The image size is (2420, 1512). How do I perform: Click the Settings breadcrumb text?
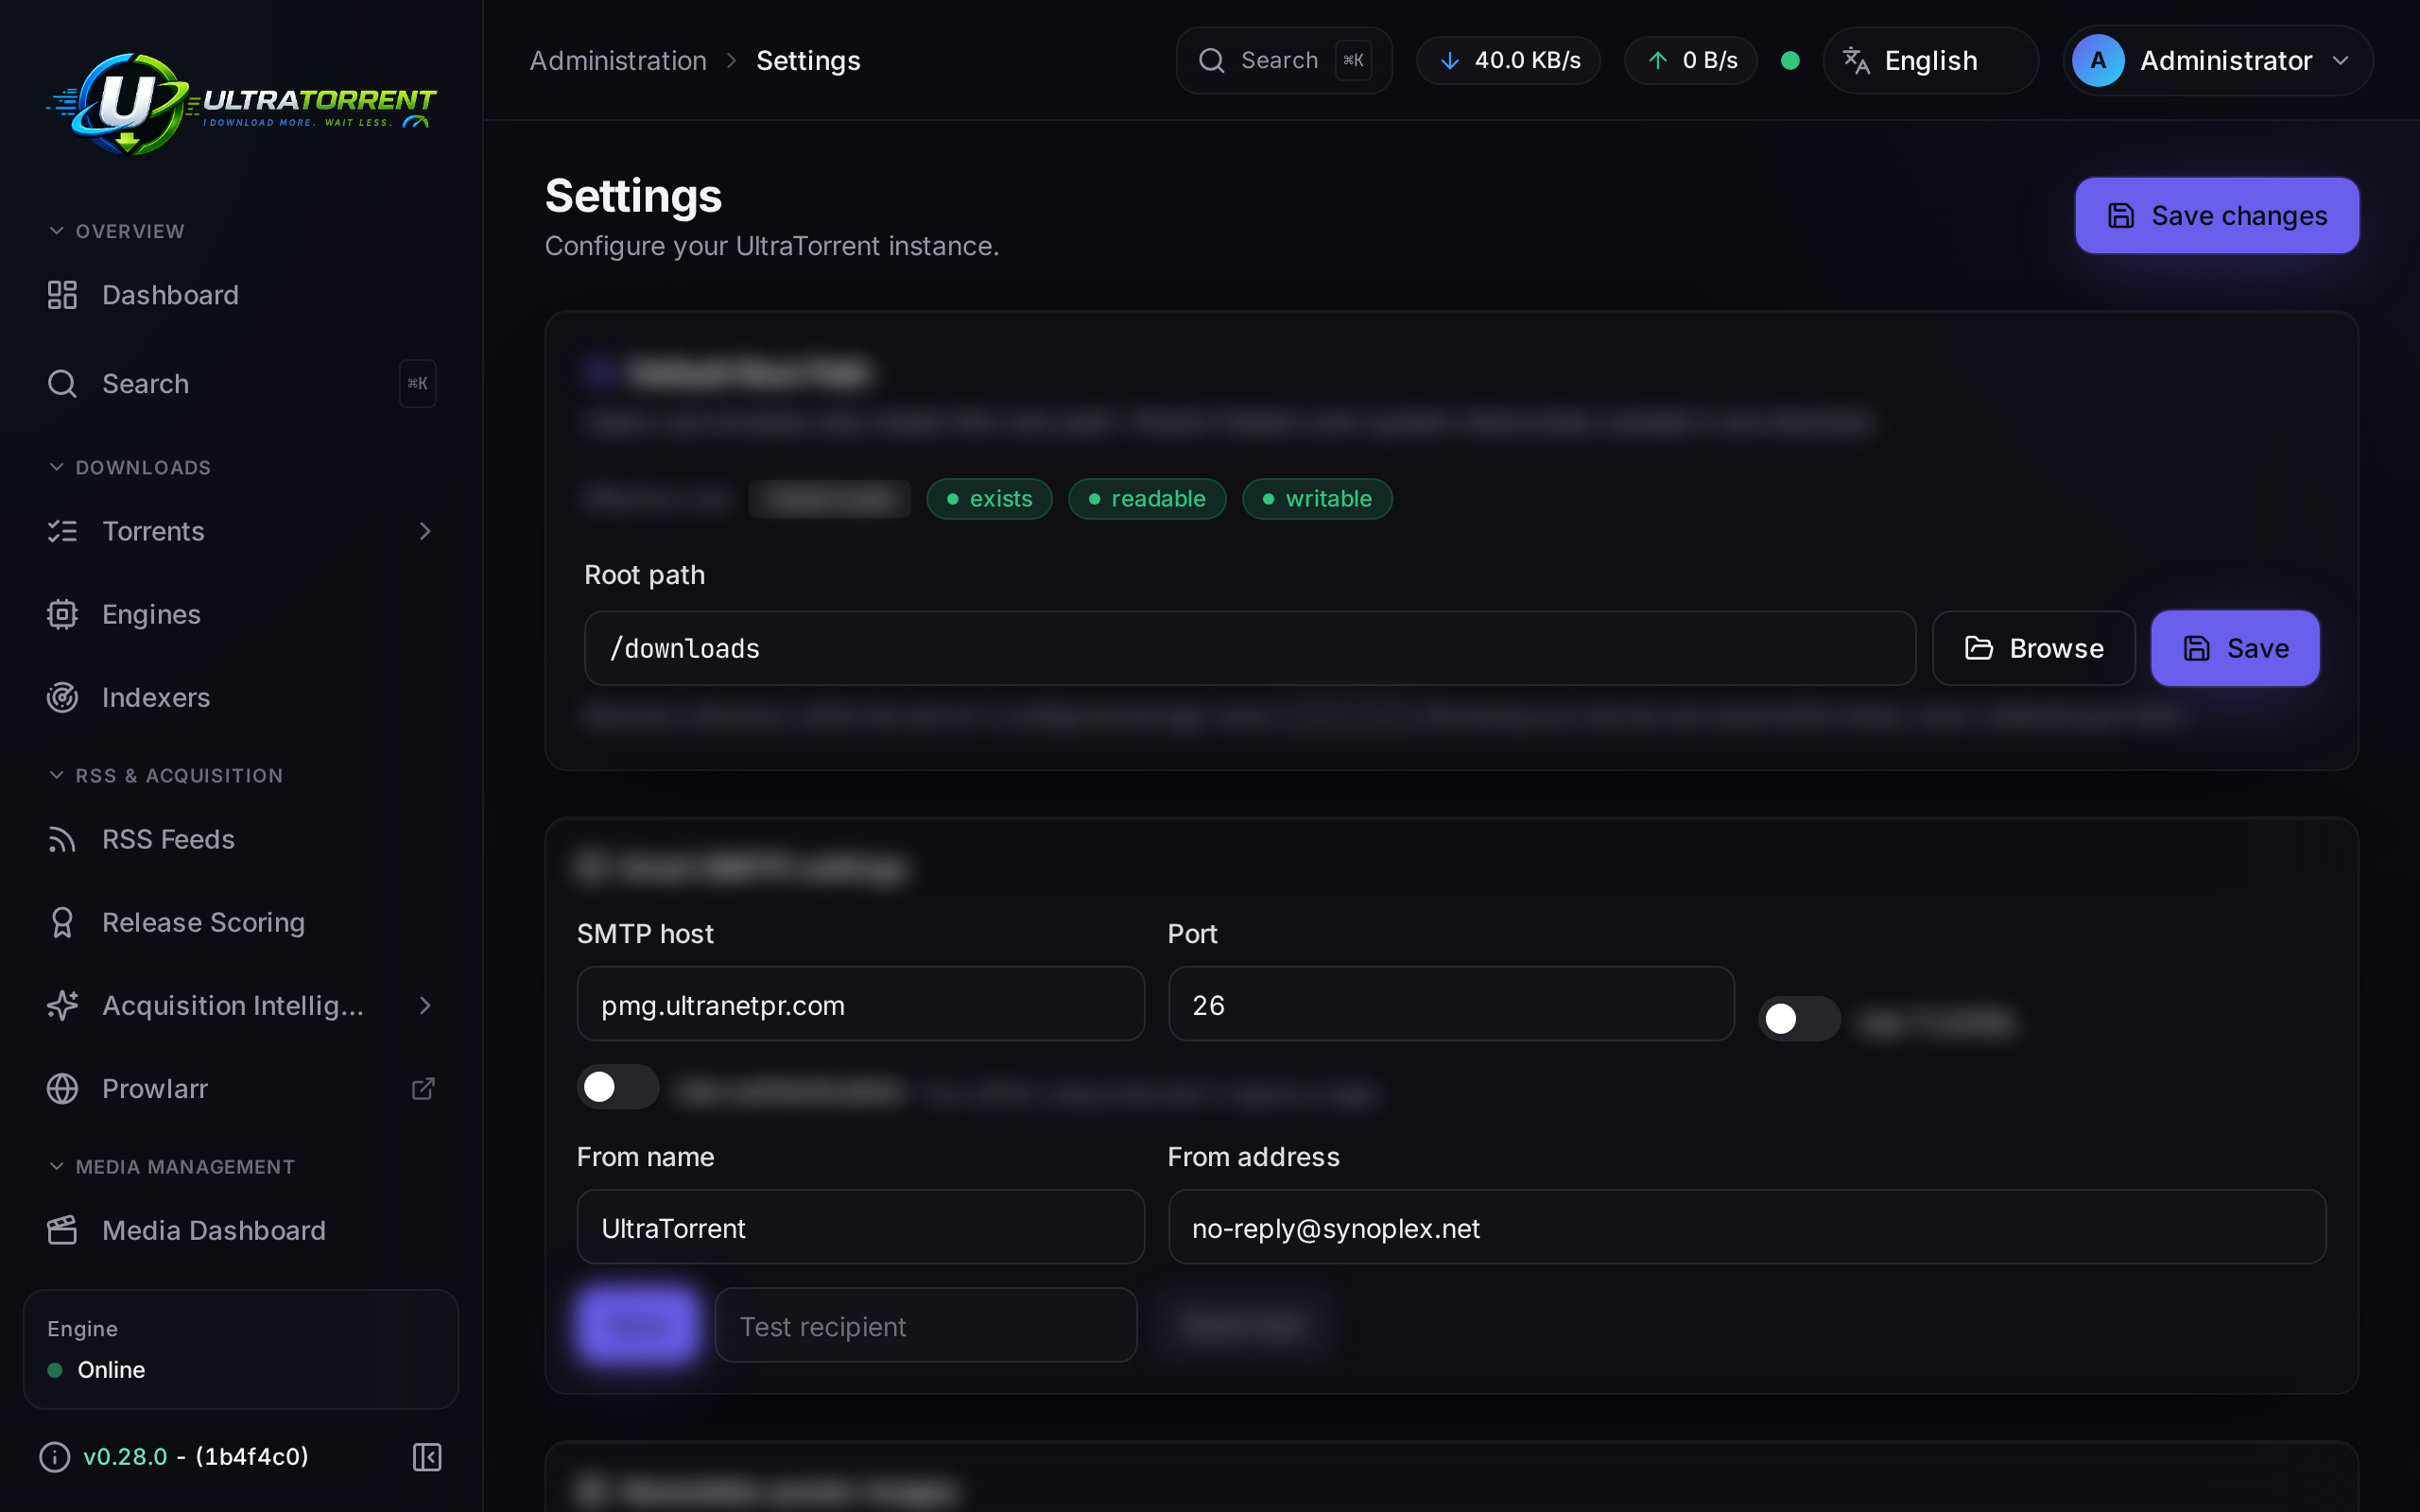pos(808,60)
